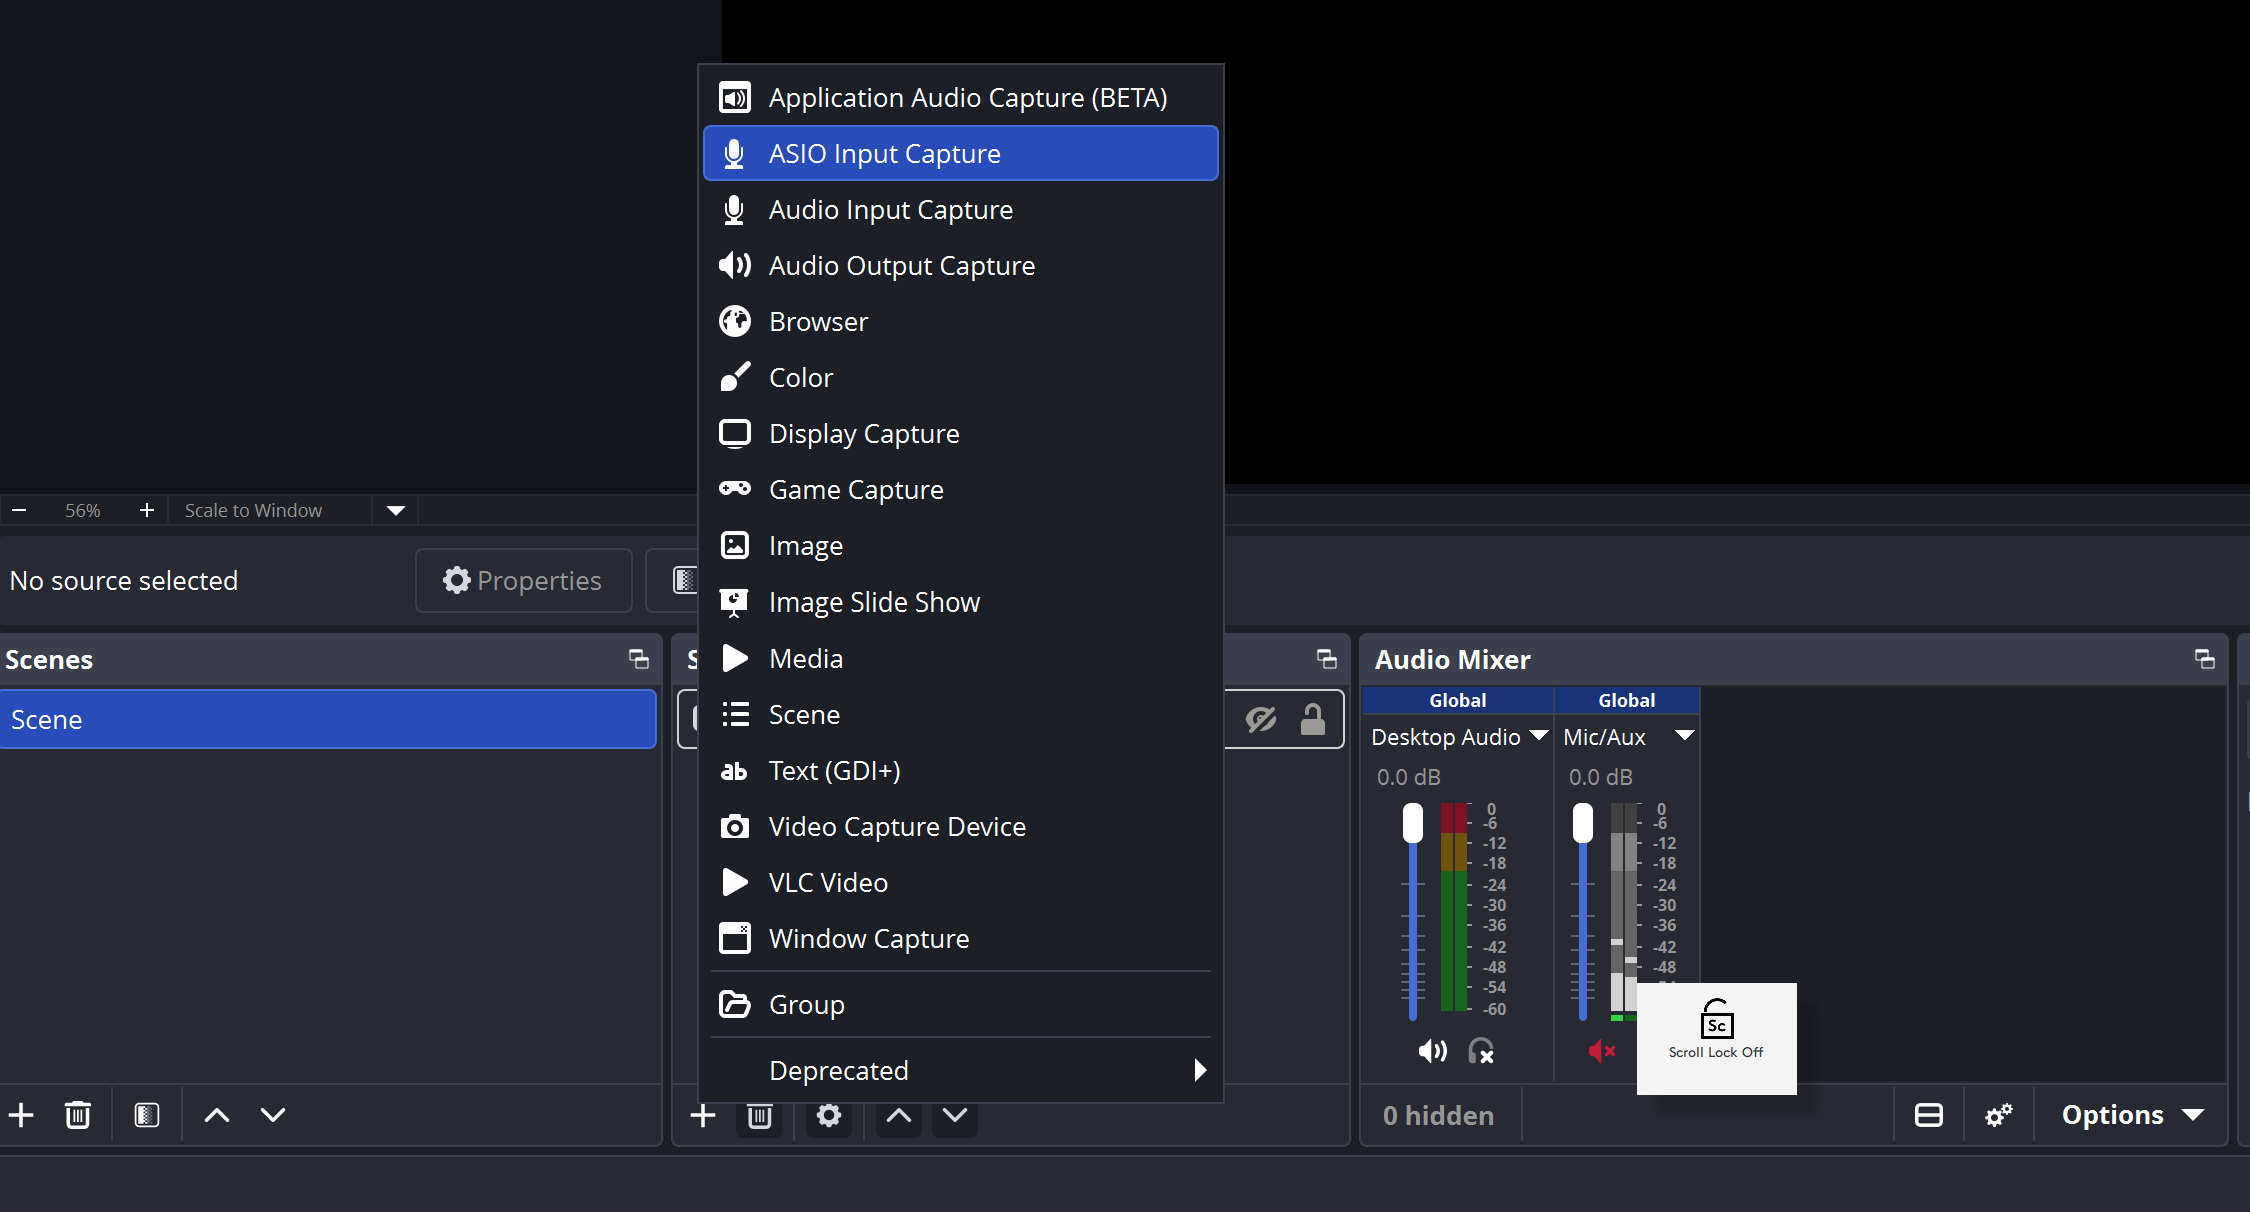Screen dimensions: 2250x1212
Task: Select the Scene item in Scenes list
Action: 328,719
